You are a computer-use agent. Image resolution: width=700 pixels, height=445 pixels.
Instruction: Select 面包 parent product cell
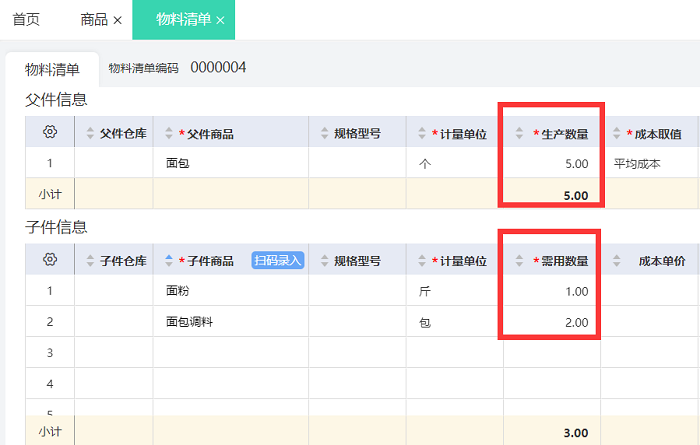231,163
